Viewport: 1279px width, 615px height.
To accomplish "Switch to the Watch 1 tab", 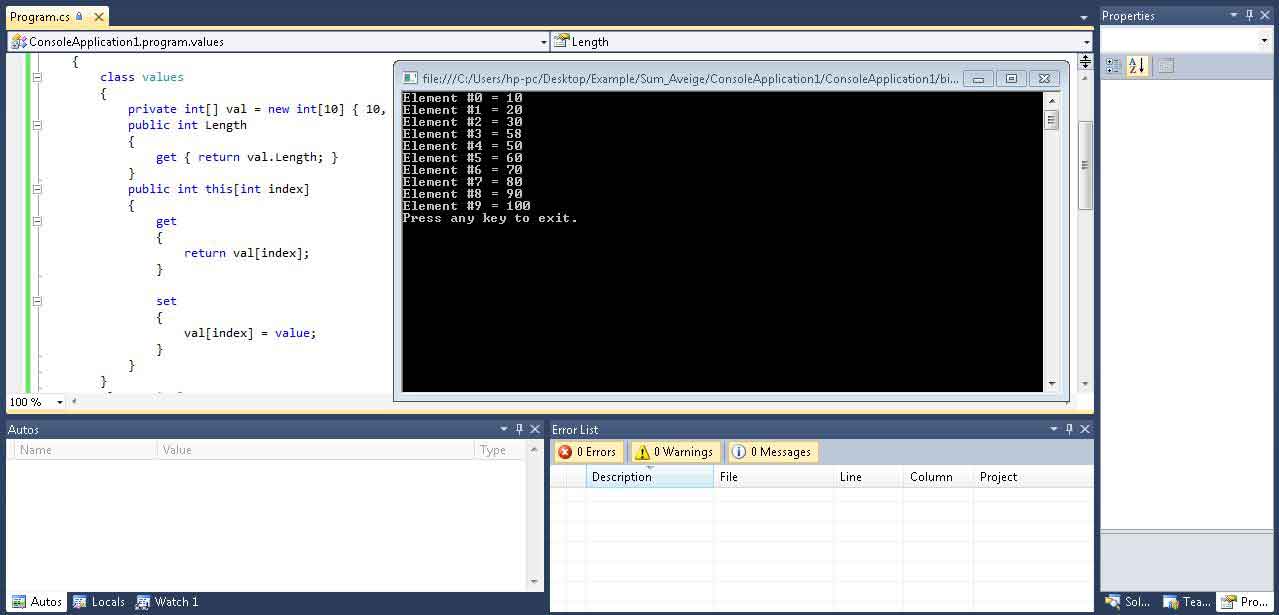I will 167,602.
